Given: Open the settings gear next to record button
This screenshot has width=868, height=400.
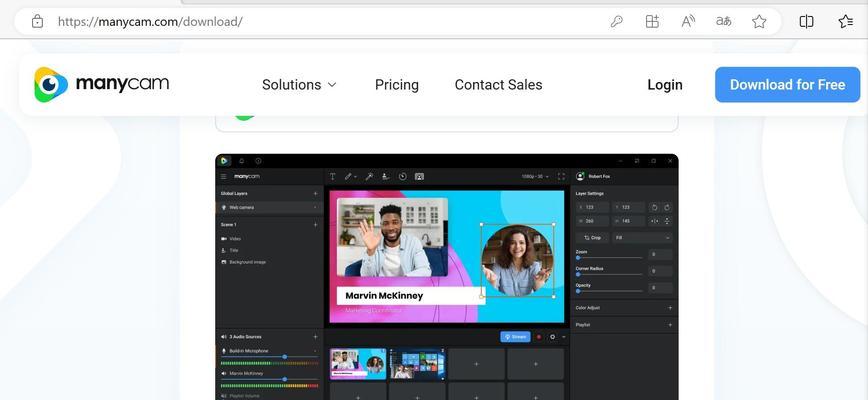Looking at the screenshot, I should [x=552, y=336].
